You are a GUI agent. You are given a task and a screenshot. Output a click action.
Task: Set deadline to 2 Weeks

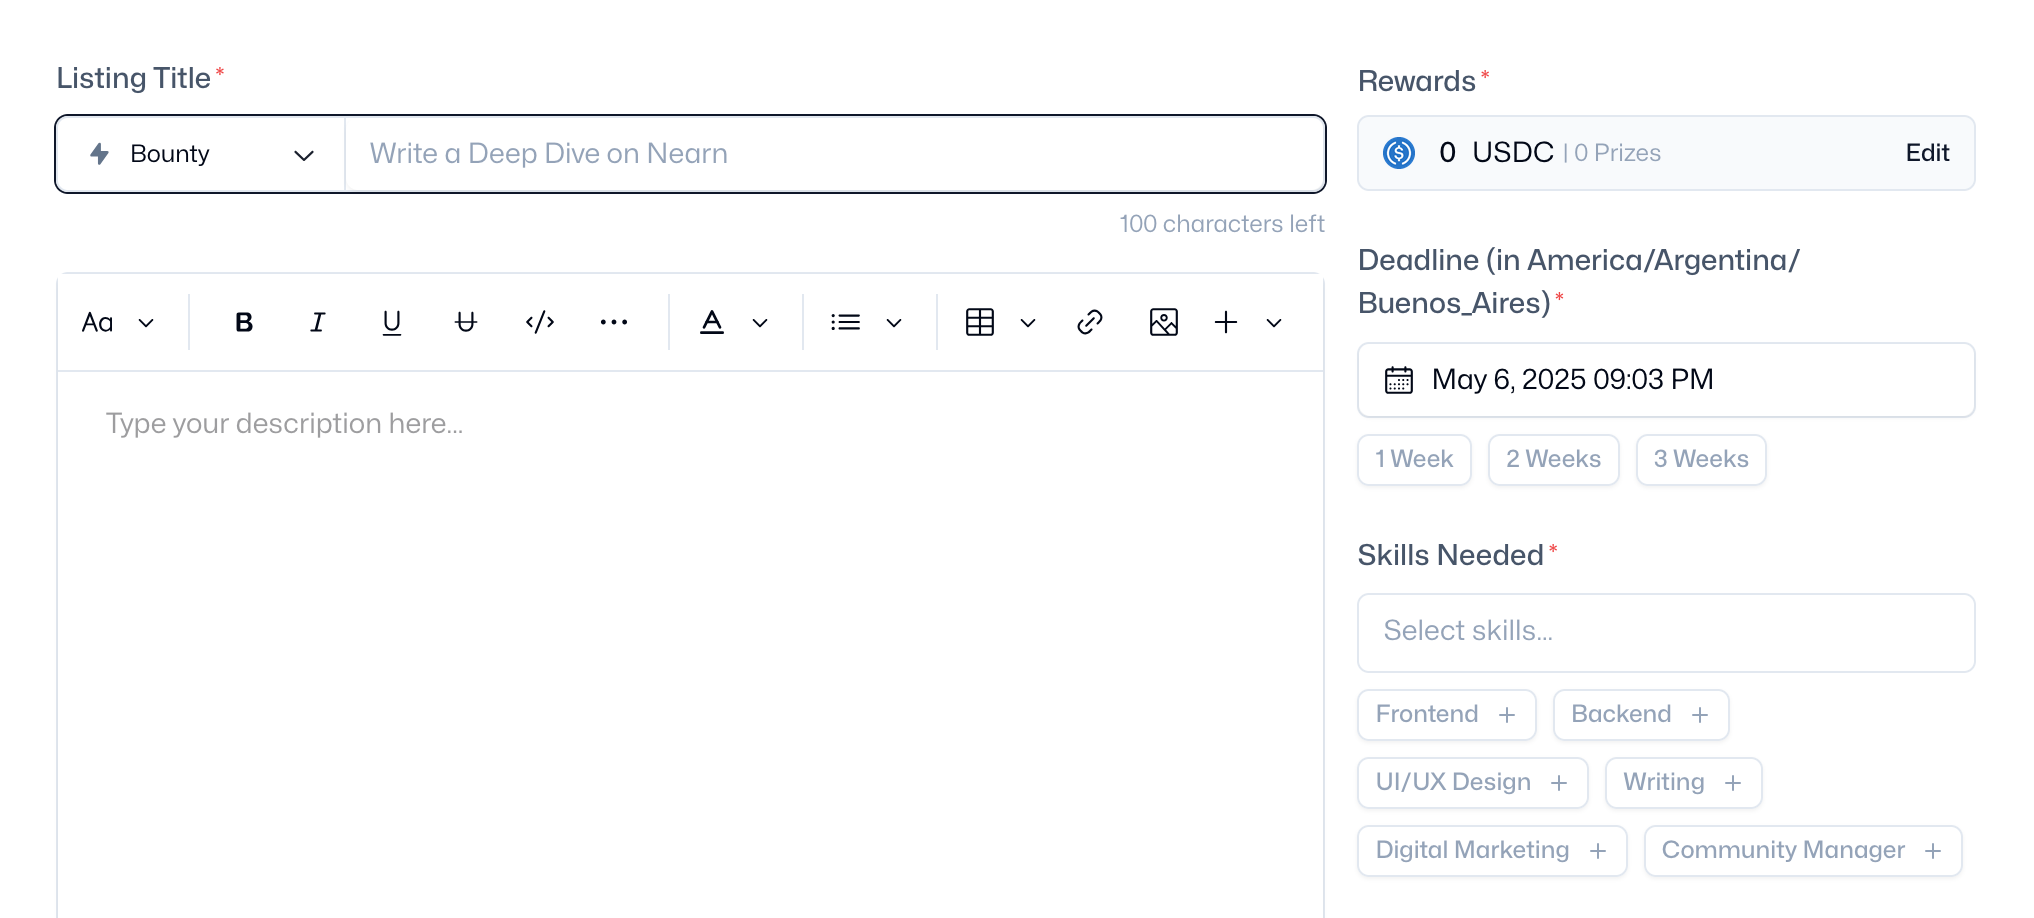(1553, 460)
